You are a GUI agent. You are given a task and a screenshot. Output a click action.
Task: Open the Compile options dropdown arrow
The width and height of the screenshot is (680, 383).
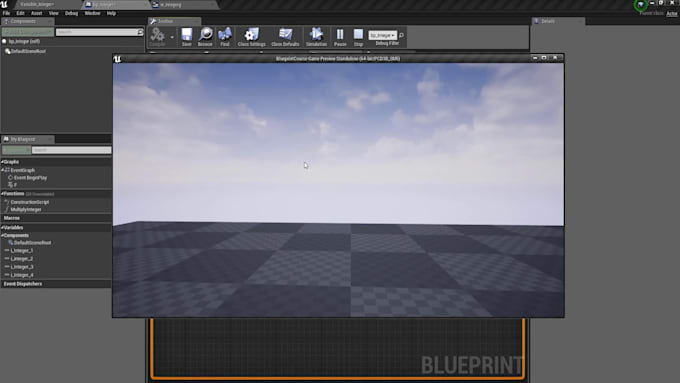pos(172,37)
